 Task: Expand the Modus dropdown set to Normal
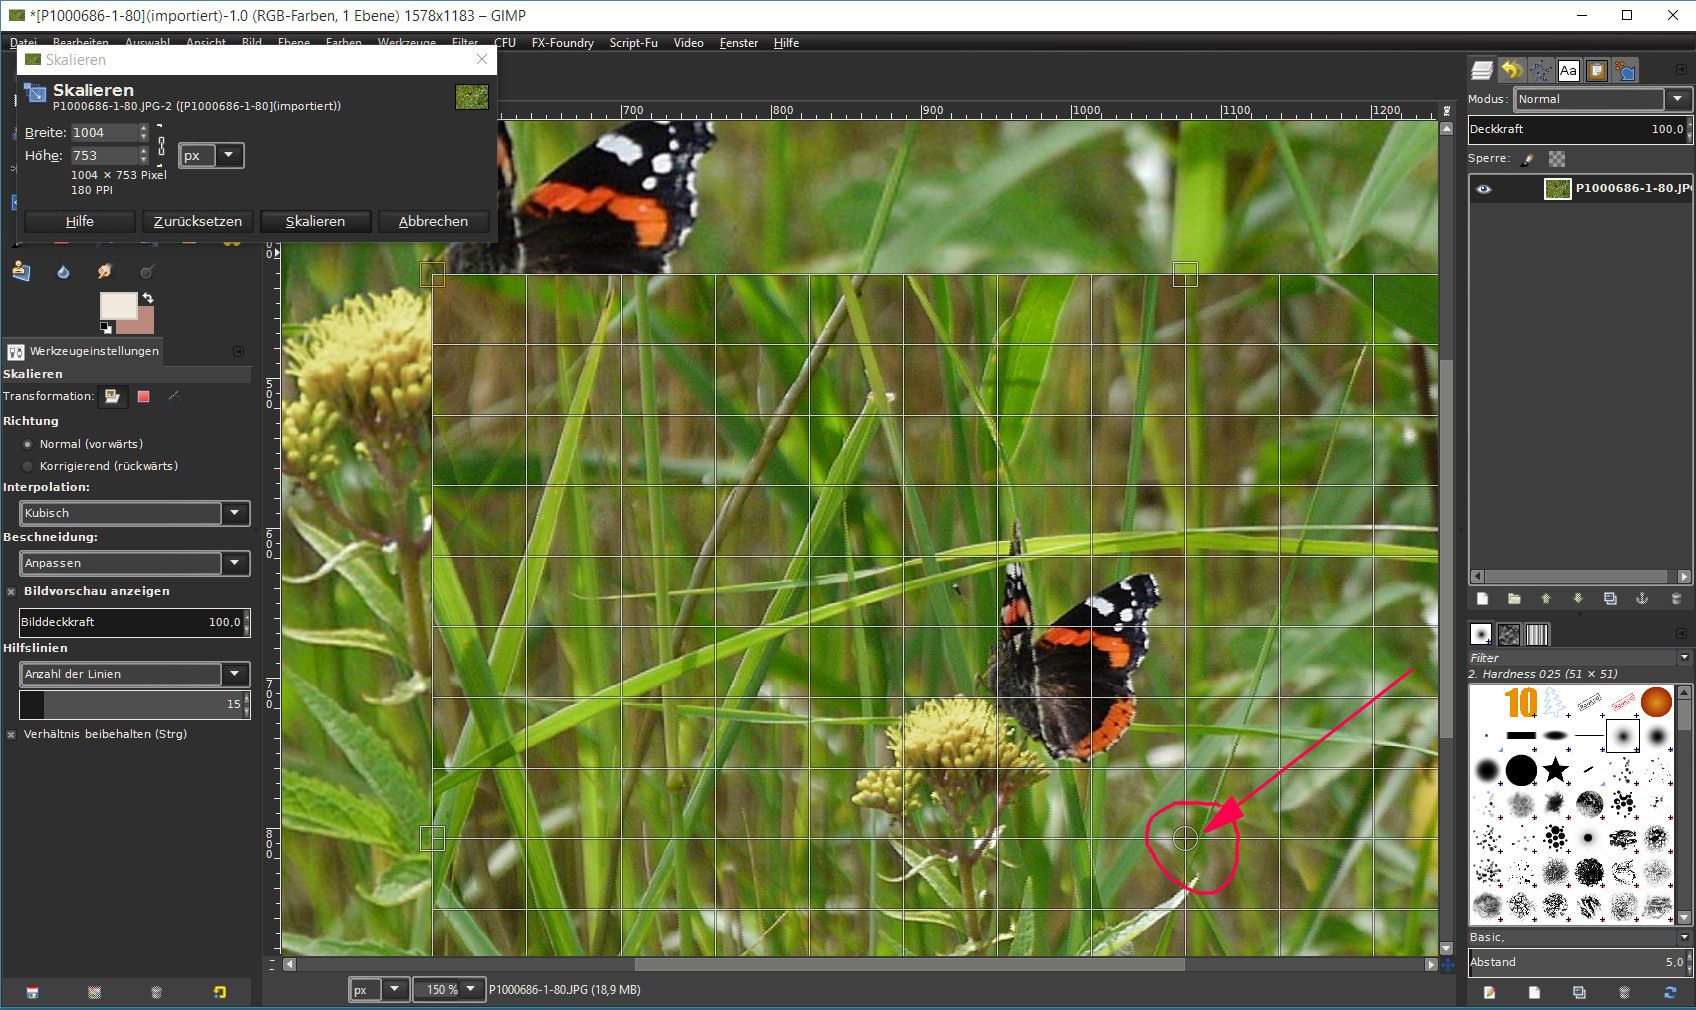[1677, 99]
